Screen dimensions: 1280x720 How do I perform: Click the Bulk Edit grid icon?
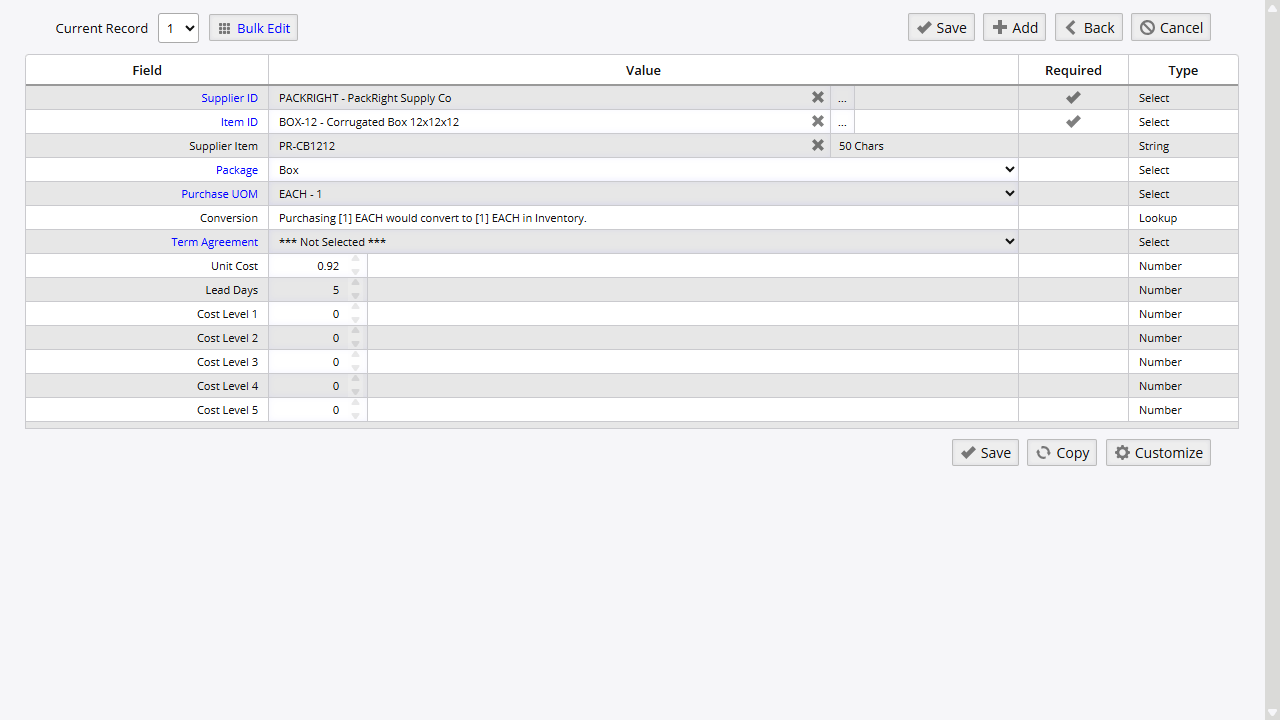[225, 27]
